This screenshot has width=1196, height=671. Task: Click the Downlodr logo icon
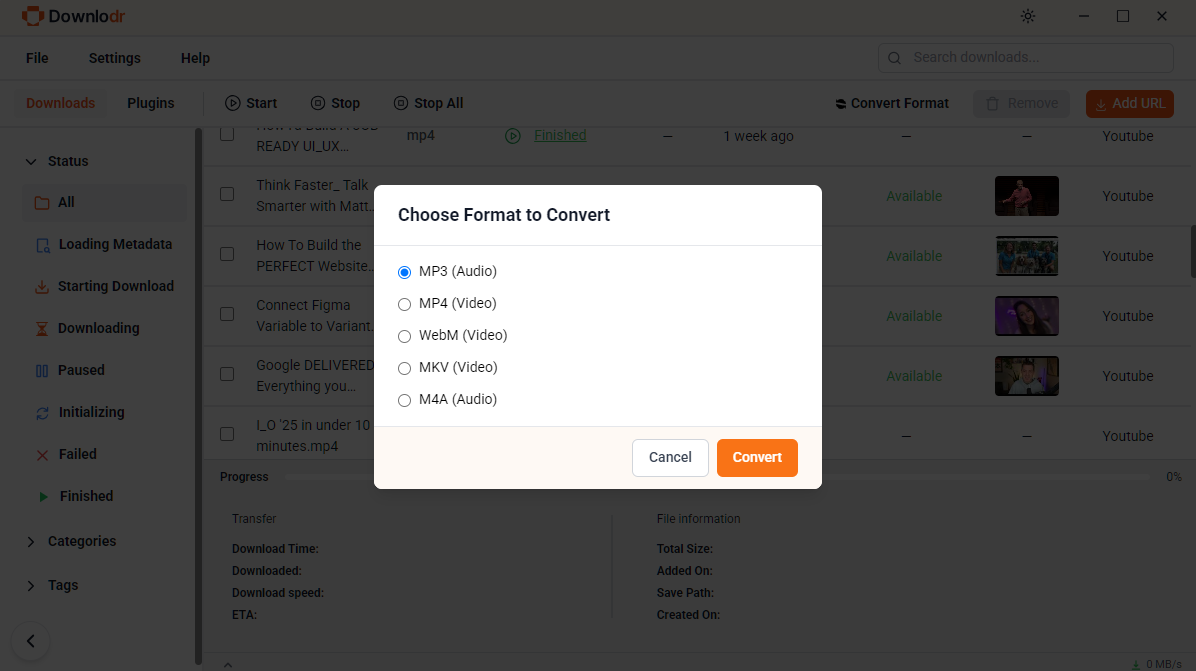(x=32, y=17)
